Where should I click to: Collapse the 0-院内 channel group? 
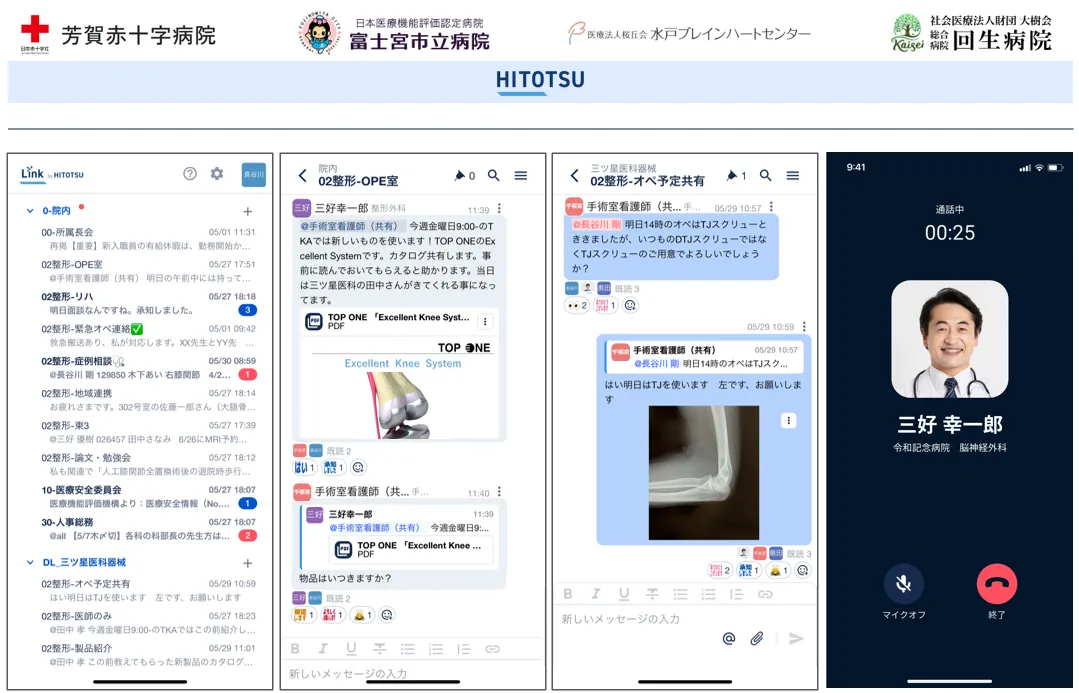[30, 212]
